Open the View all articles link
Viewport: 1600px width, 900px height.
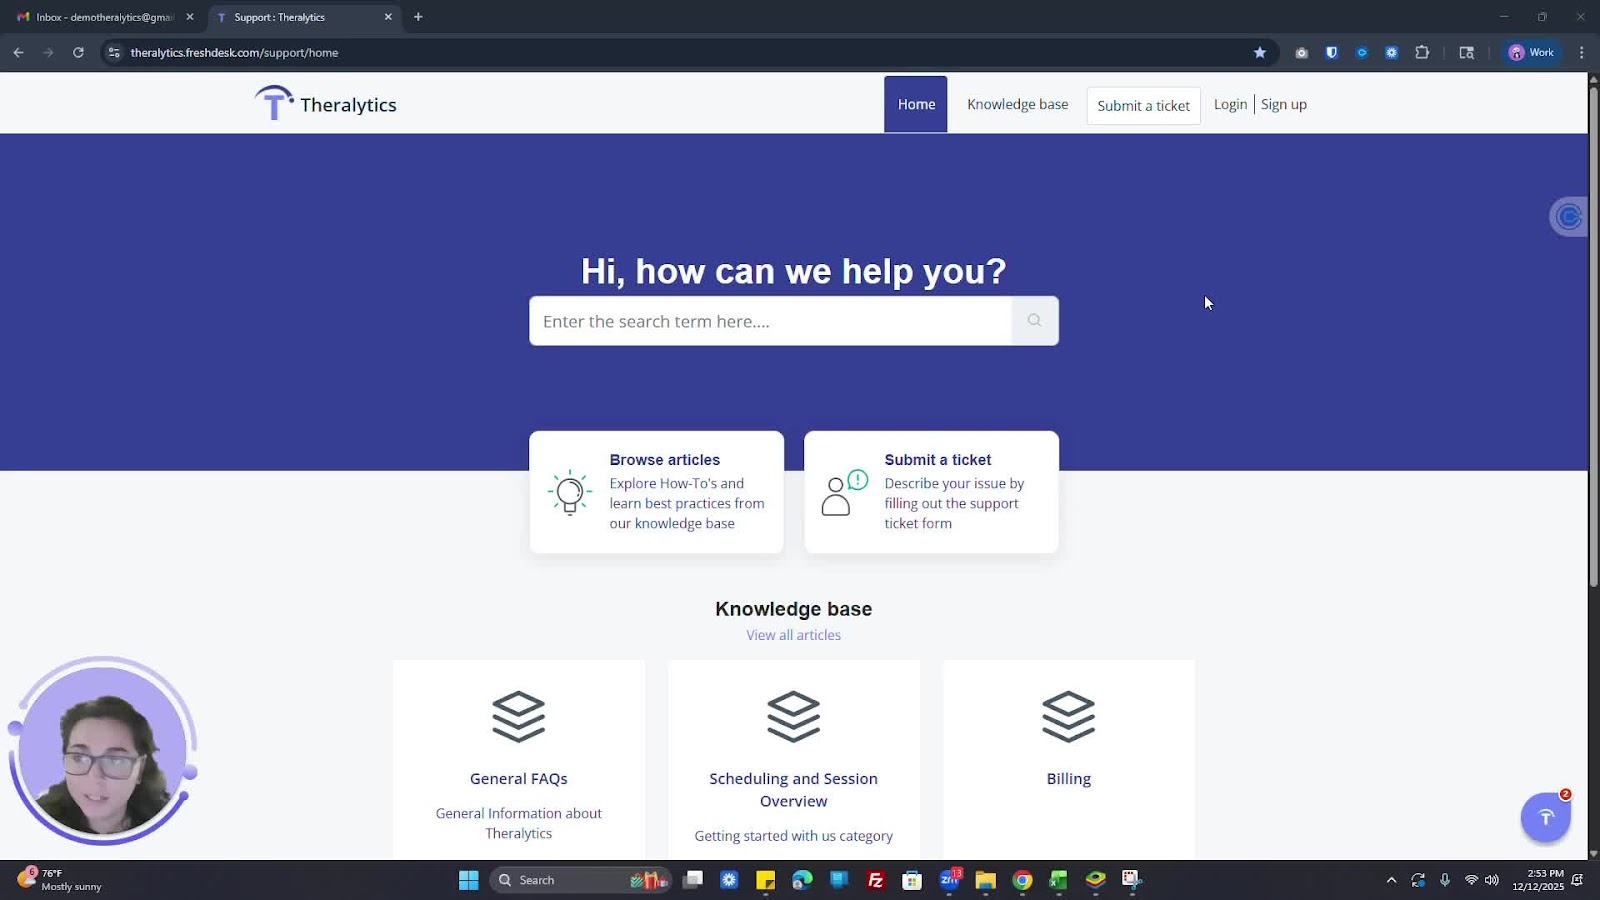[793, 635]
